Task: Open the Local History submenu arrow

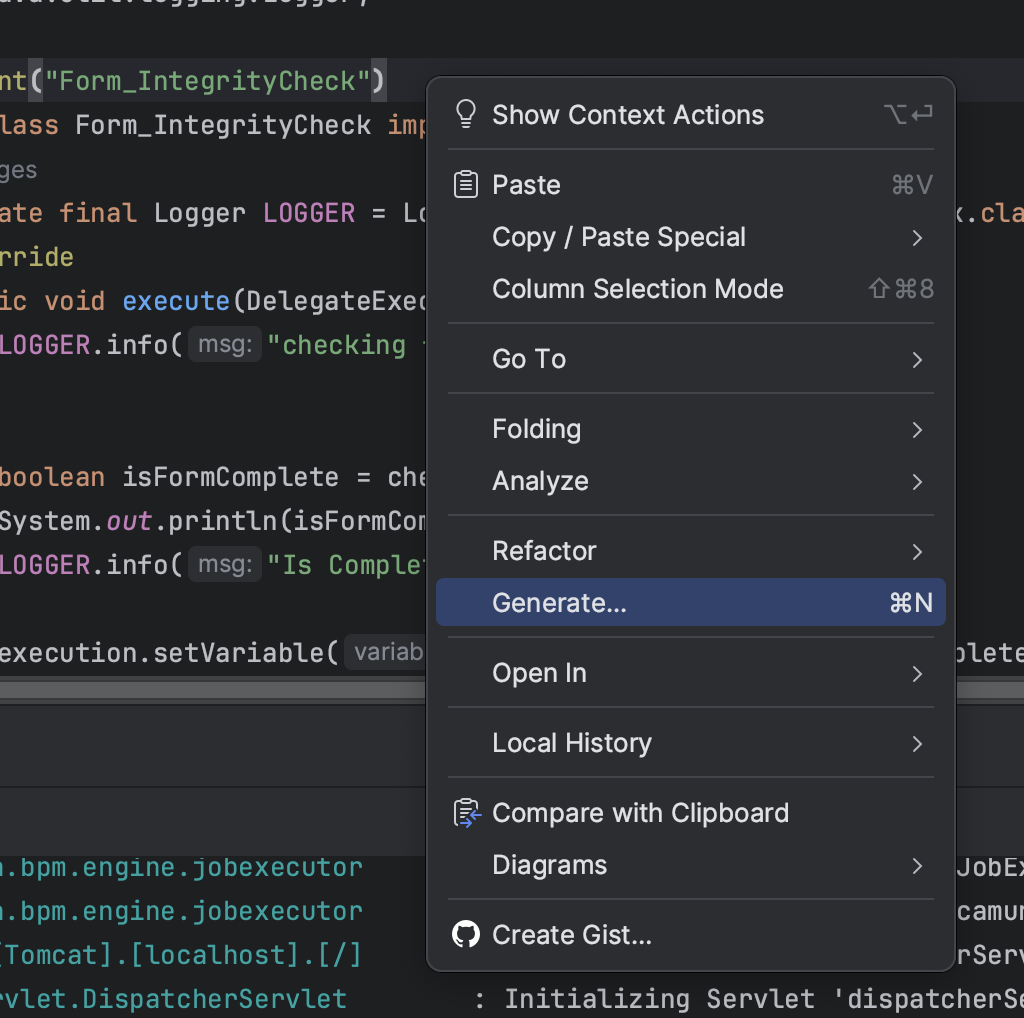Action: (x=917, y=744)
